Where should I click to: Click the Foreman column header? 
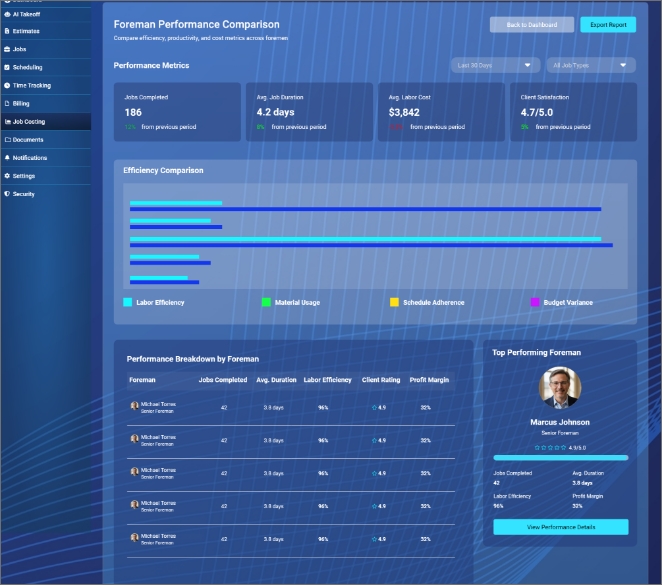pyautogui.click(x=142, y=380)
